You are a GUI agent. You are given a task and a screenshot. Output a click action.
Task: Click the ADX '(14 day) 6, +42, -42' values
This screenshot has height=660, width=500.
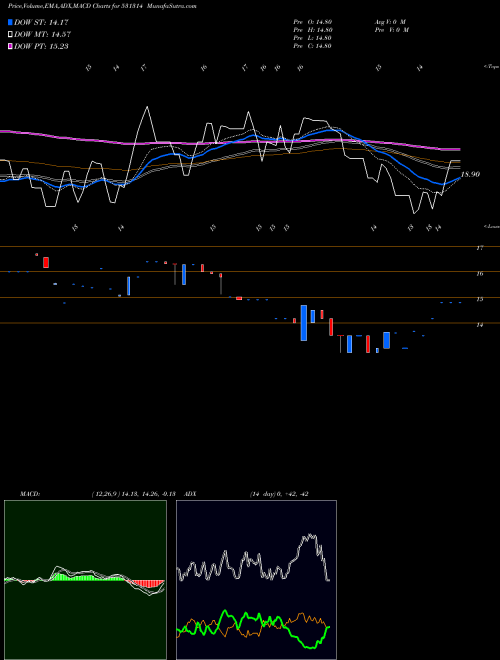[x=279, y=494]
